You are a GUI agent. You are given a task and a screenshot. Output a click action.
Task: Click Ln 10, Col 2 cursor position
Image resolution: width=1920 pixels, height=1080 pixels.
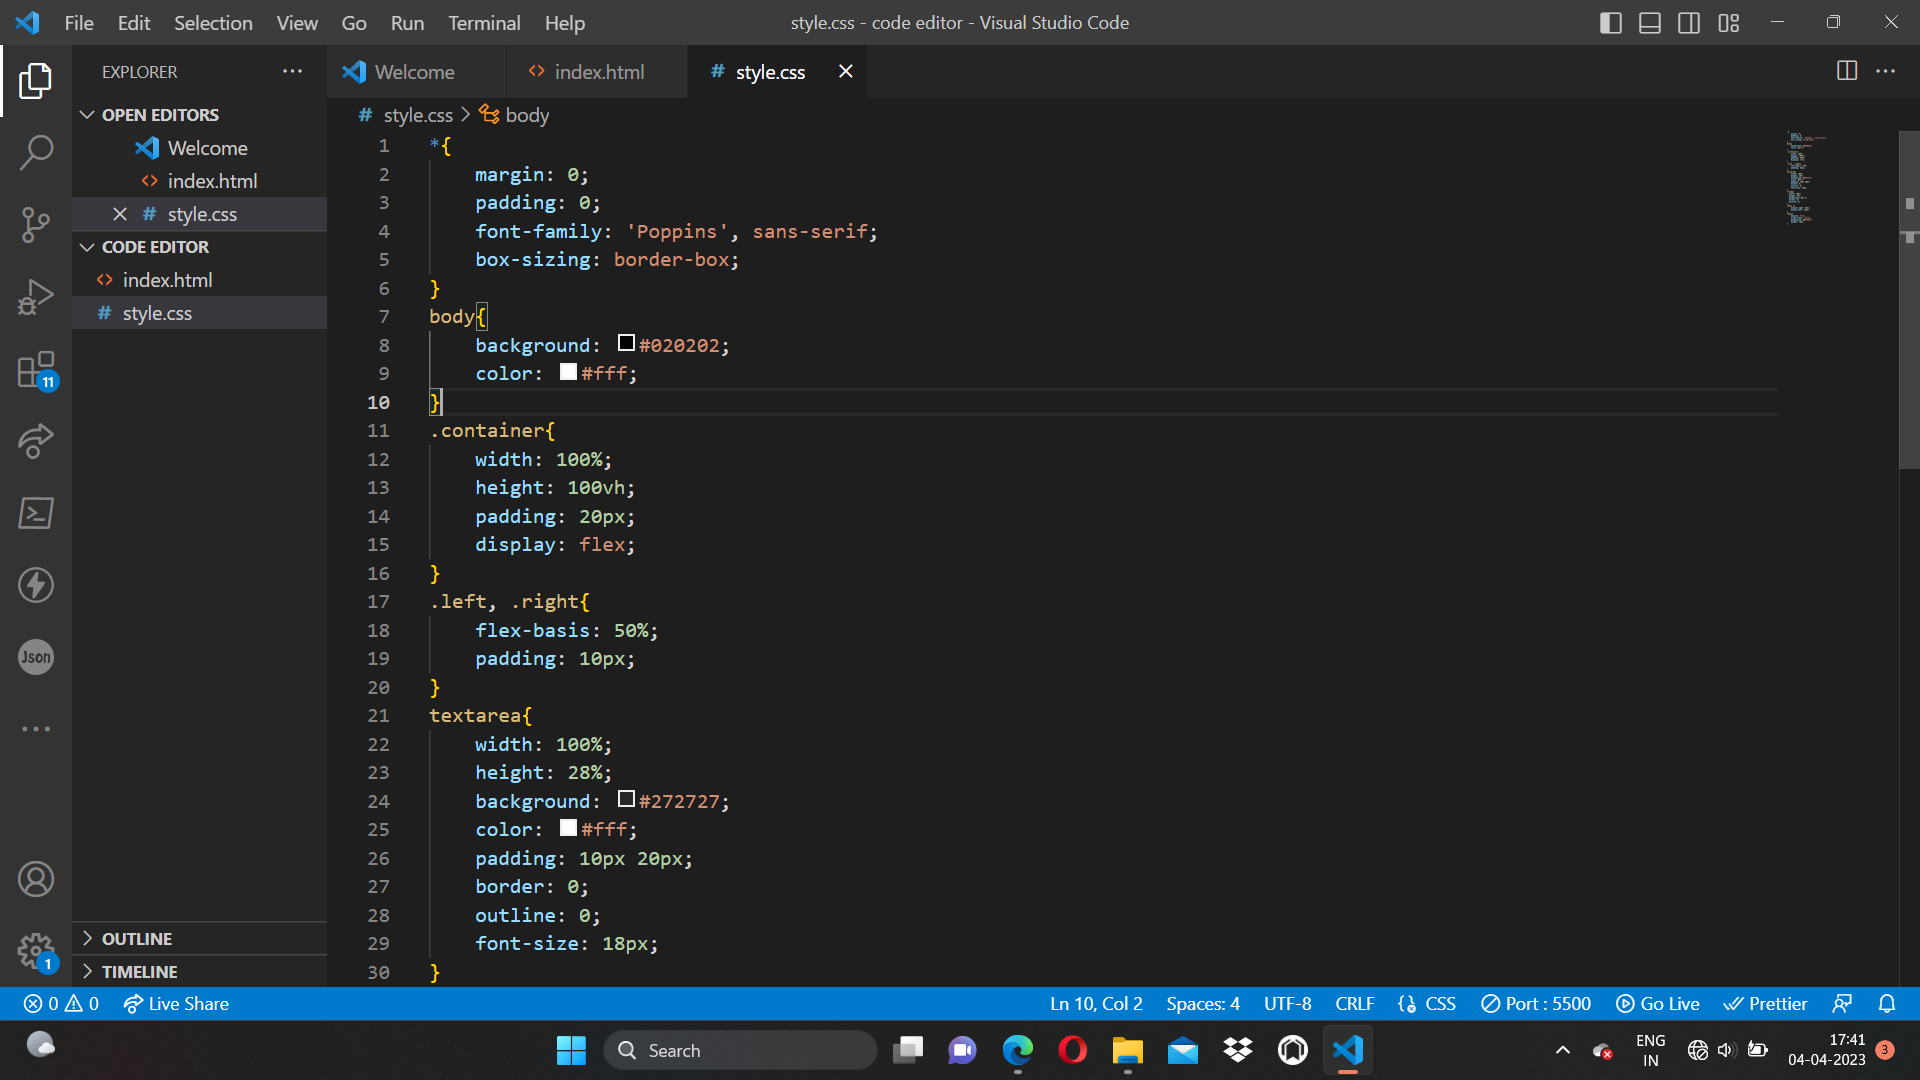[1096, 1003]
